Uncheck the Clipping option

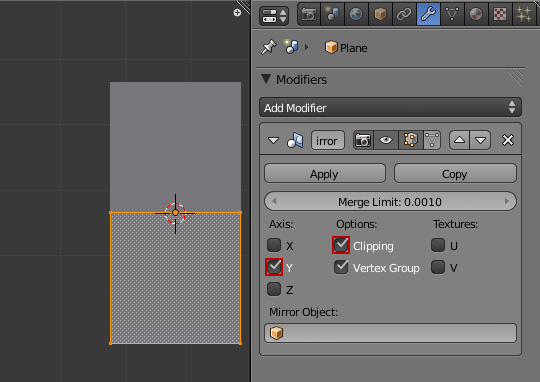pos(341,245)
